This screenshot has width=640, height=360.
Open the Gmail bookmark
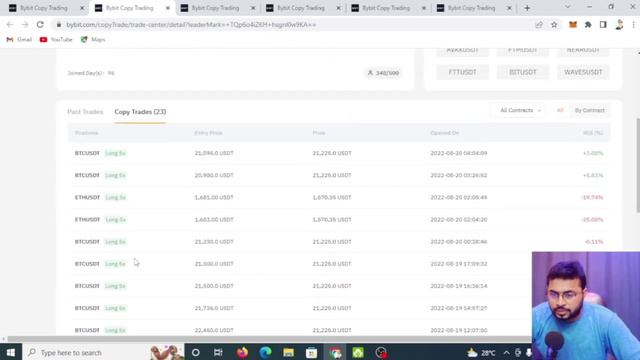click(19, 40)
